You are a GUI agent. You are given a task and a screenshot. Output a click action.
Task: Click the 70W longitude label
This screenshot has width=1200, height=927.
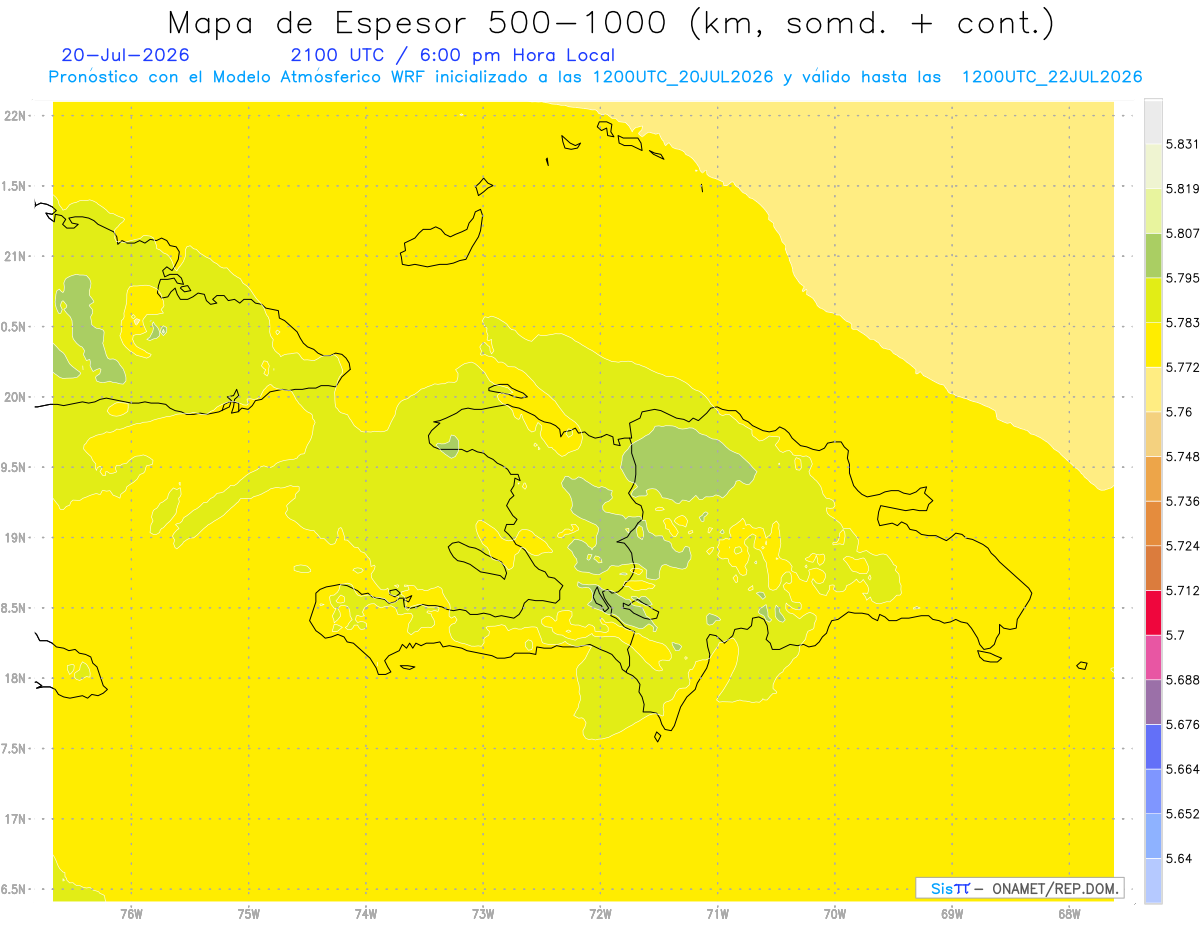(x=835, y=914)
